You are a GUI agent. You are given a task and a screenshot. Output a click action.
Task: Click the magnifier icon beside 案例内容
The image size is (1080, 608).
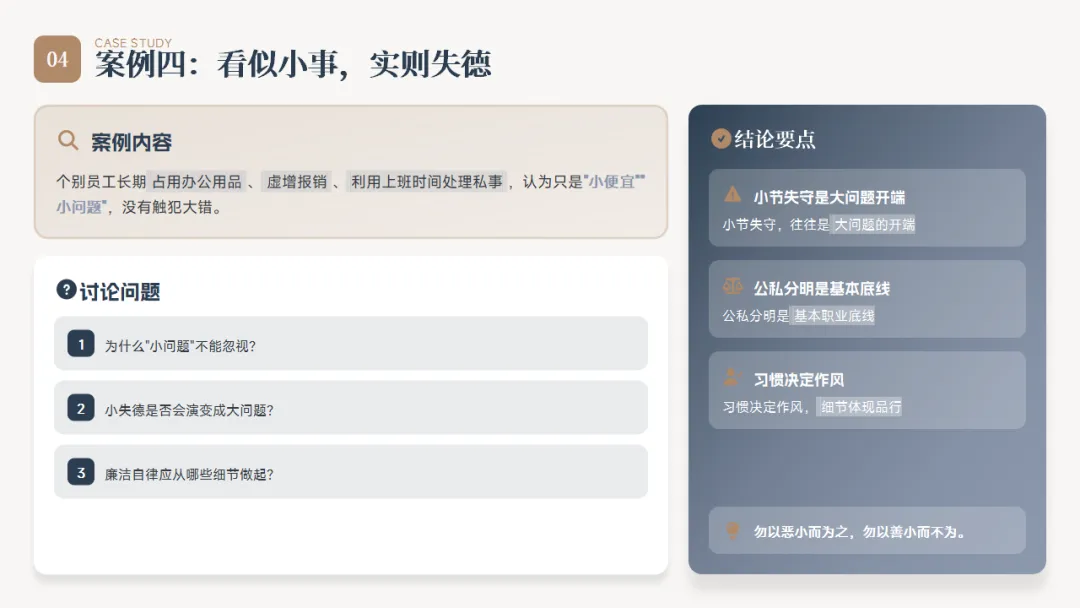pyautogui.click(x=68, y=140)
